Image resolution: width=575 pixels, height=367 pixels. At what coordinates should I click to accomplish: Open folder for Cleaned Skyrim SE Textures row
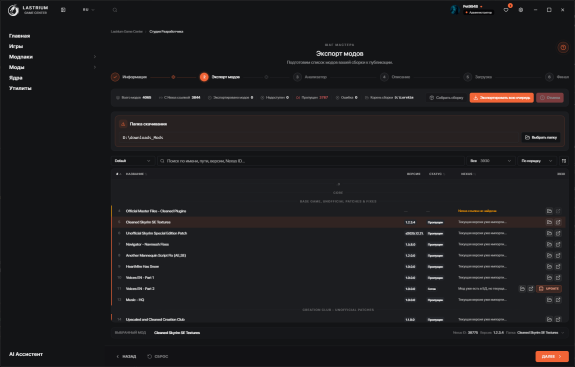(x=549, y=222)
